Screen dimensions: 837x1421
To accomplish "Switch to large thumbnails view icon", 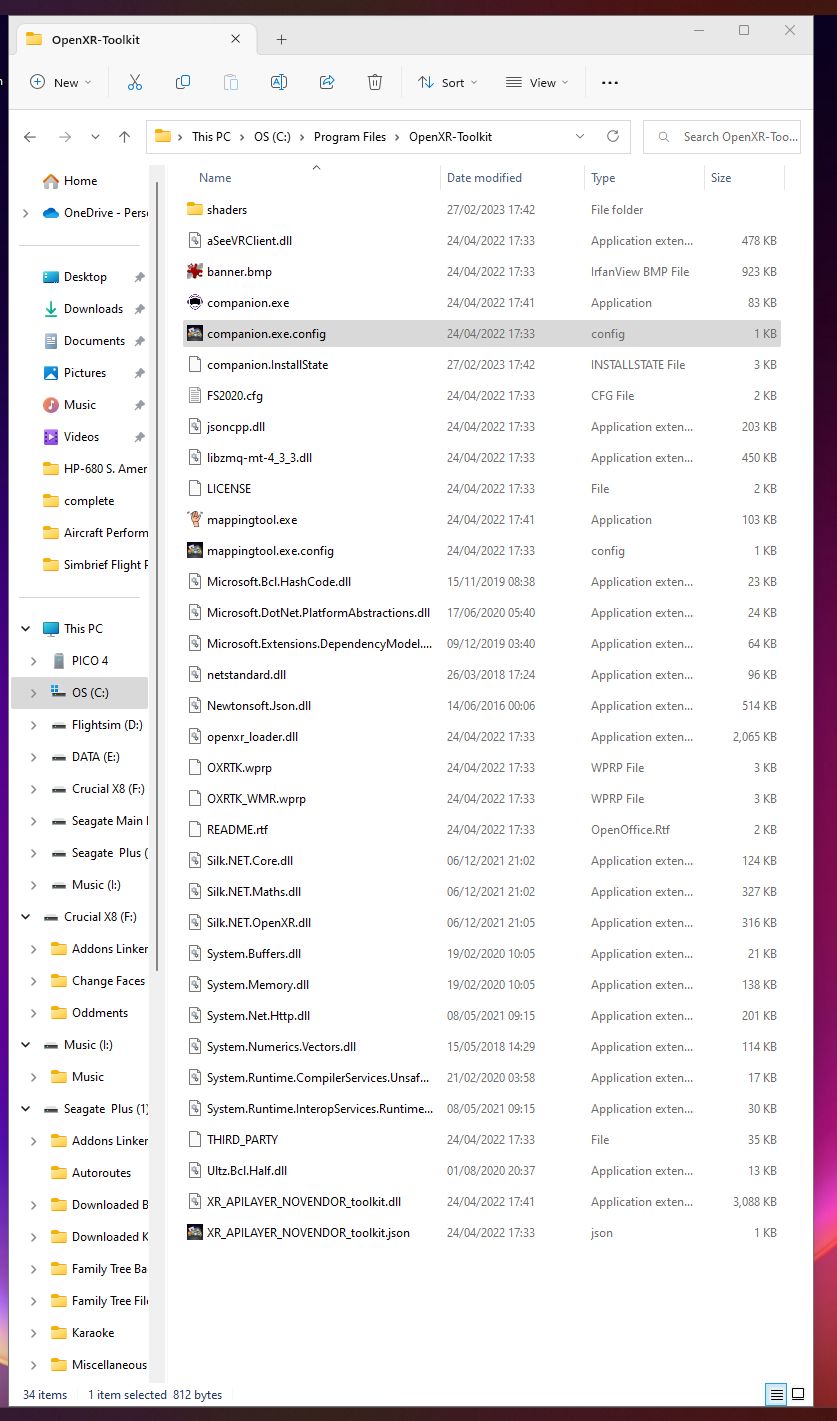I will [x=798, y=1393].
